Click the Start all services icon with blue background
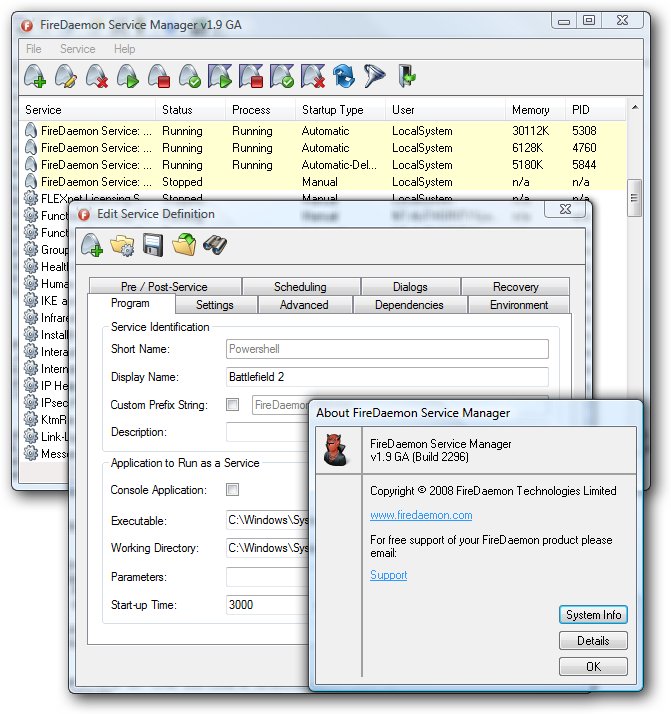The height and width of the screenshot is (714, 671). click(x=220, y=76)
